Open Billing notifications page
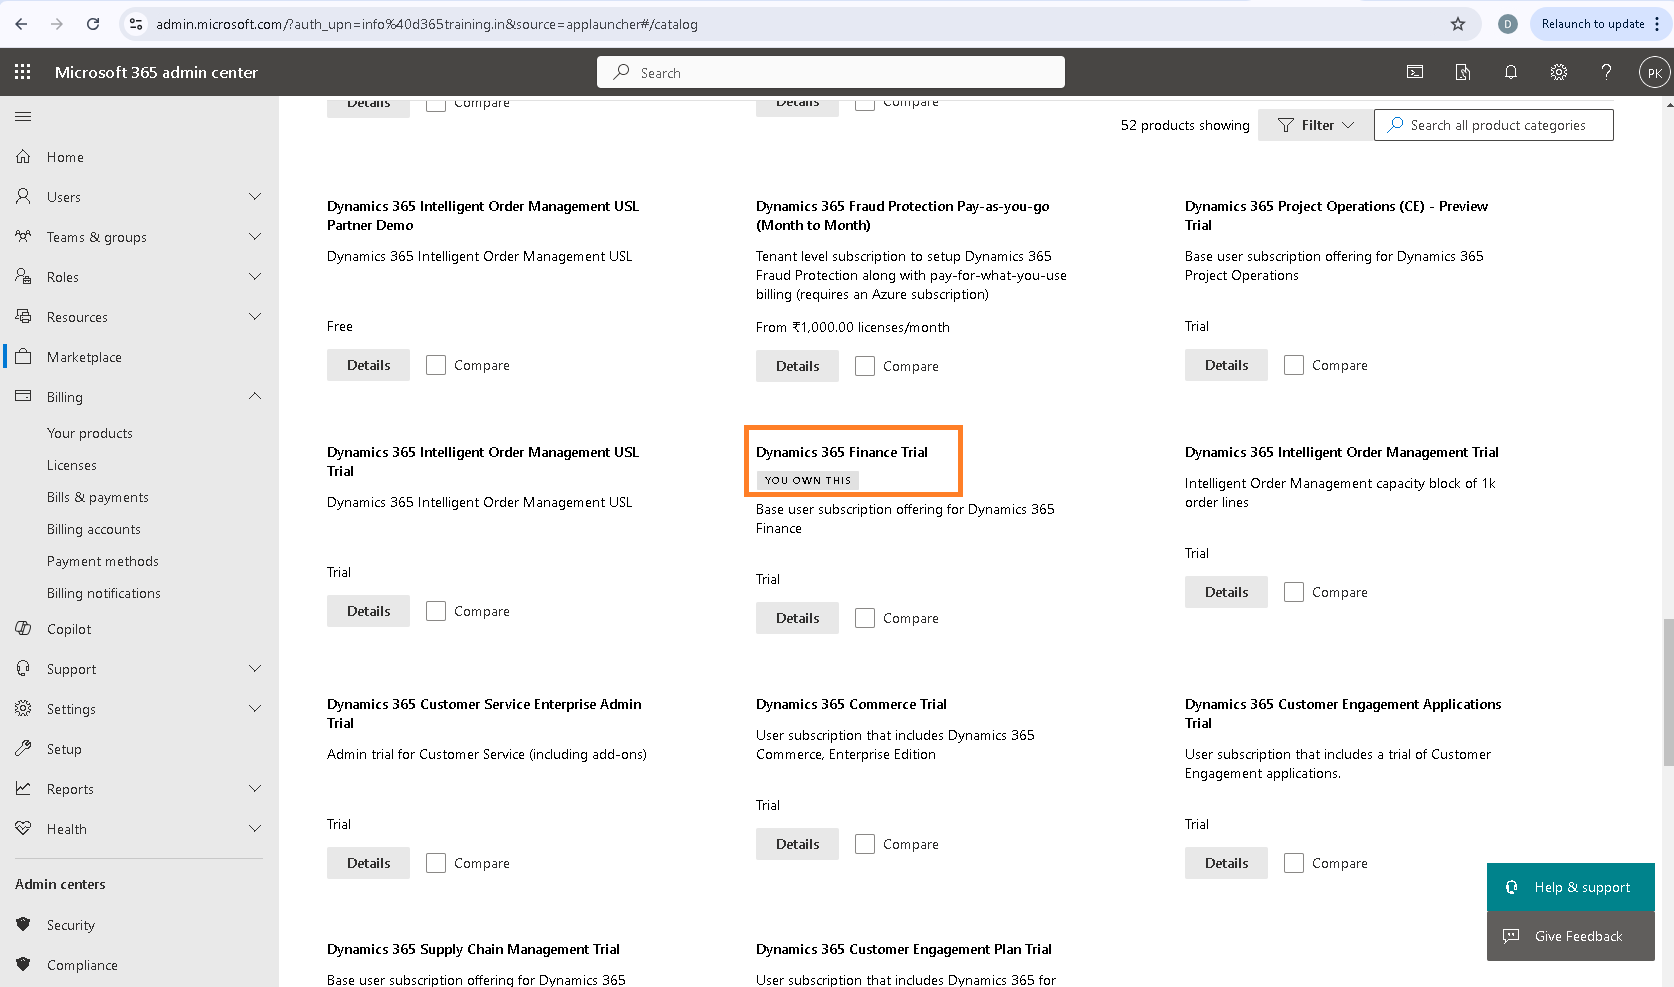The height and width of the screenshot is (987, 1674). (104, 593)
